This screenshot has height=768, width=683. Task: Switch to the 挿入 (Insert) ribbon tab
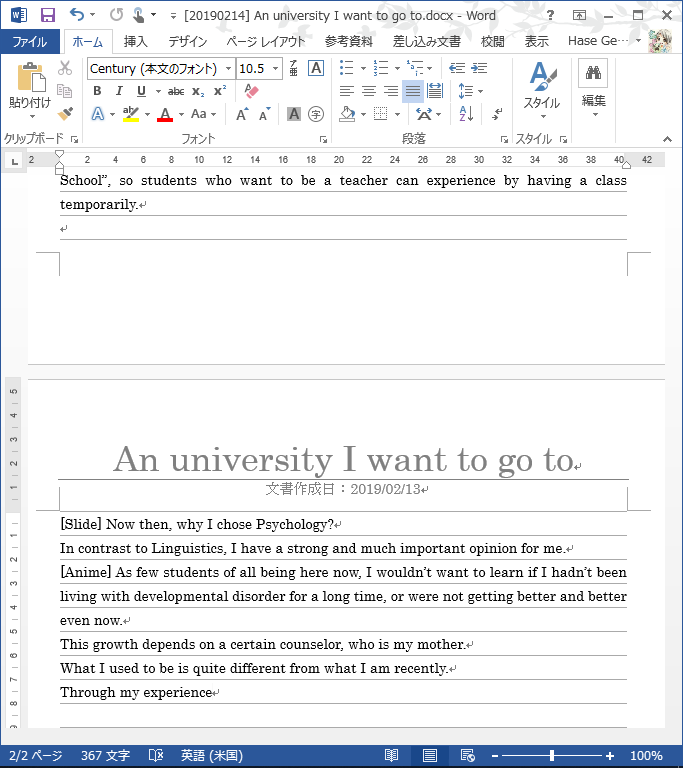(135, 41)
